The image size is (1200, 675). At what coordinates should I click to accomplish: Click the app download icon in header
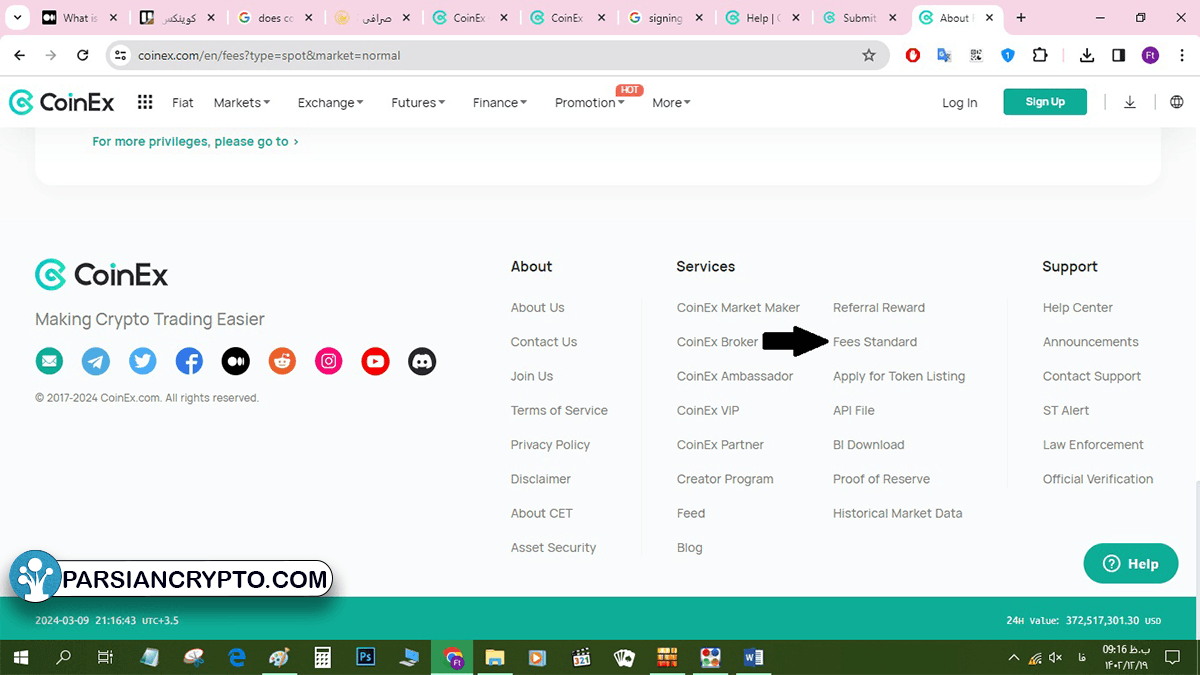[1130, 102]
